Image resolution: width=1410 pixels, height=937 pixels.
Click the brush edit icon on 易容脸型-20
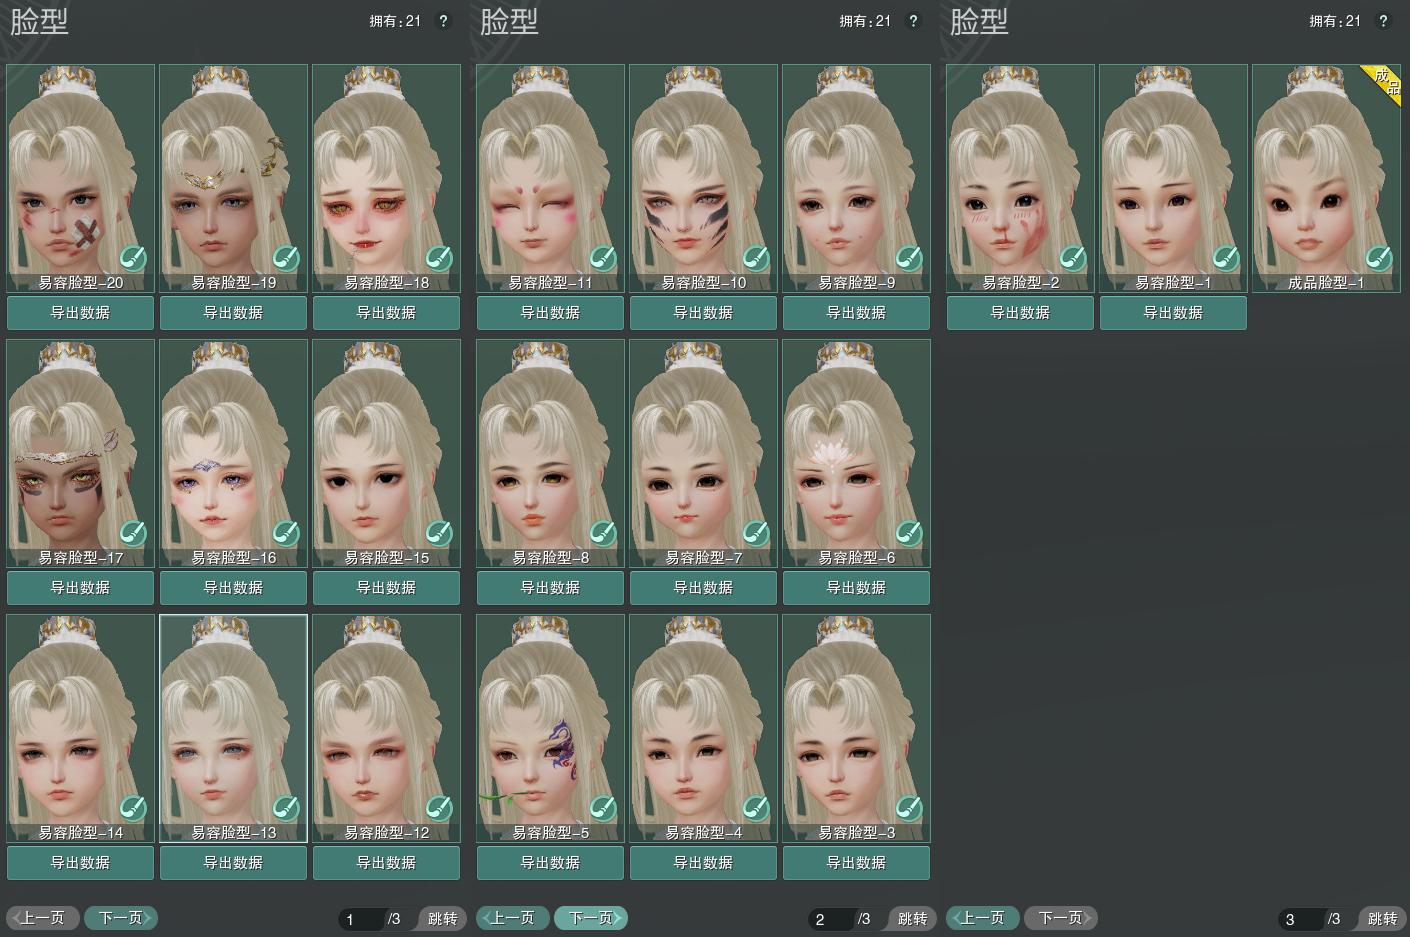133,258
